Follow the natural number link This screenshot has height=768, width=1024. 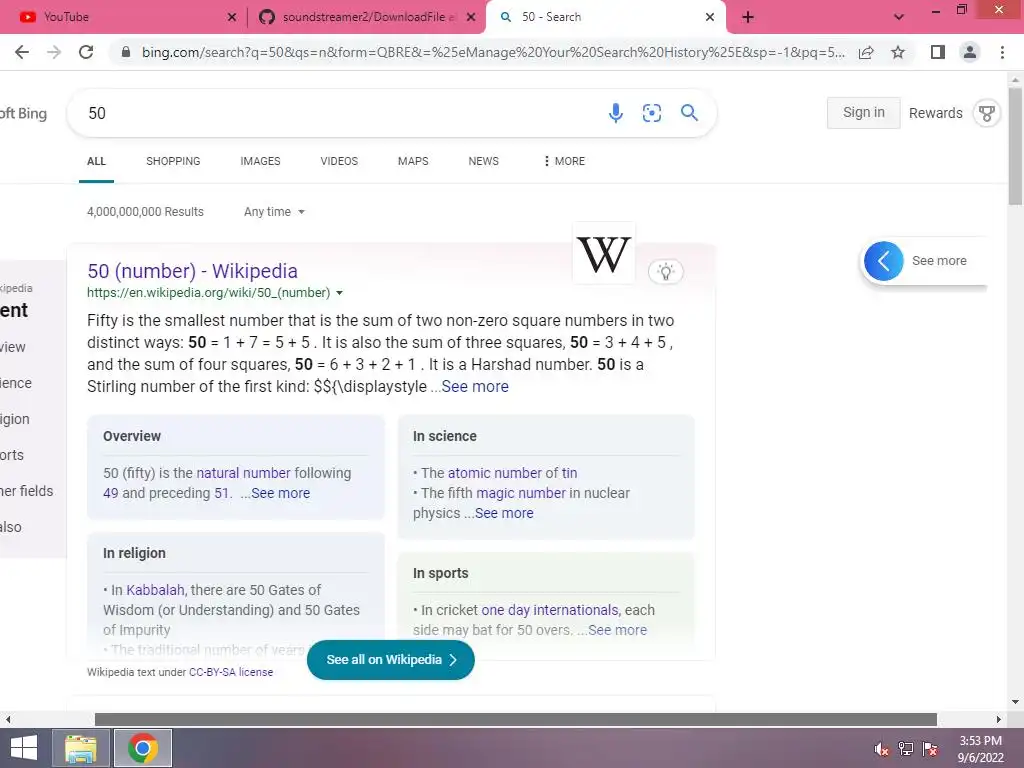click(x=243, y=473)
